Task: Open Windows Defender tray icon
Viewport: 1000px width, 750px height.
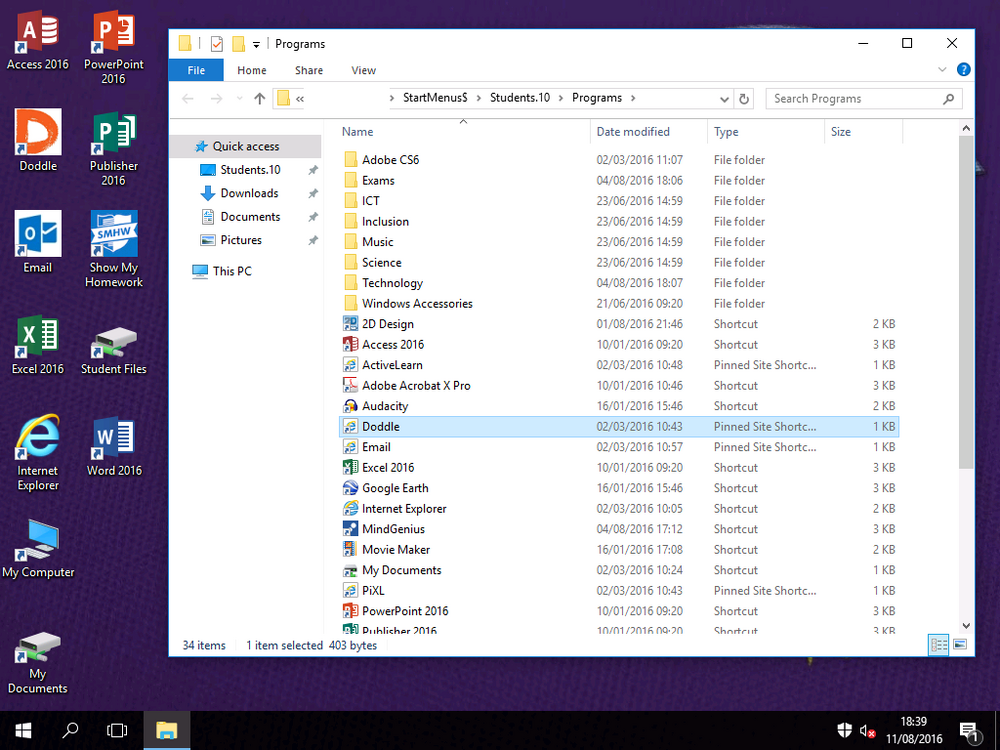Action: tap(844, 730)
